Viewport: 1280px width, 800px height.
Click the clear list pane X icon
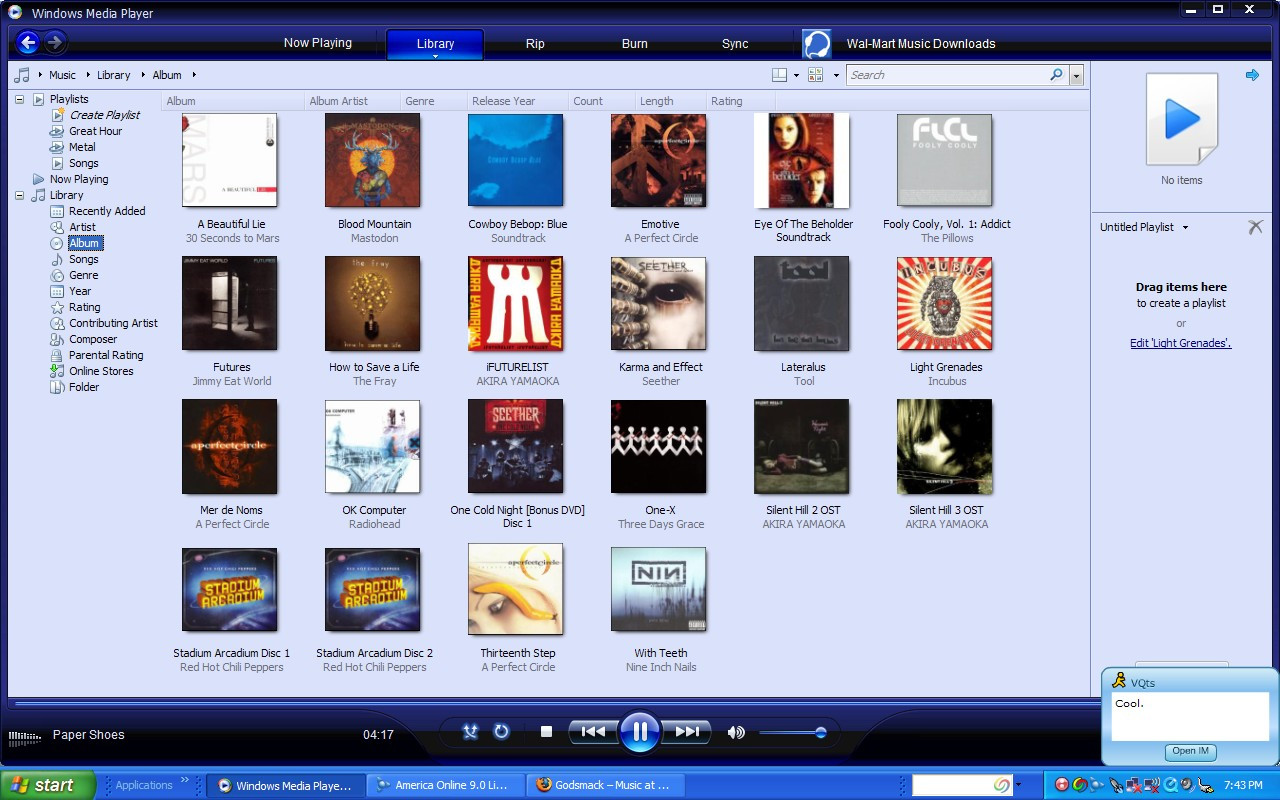point(1255,227)
